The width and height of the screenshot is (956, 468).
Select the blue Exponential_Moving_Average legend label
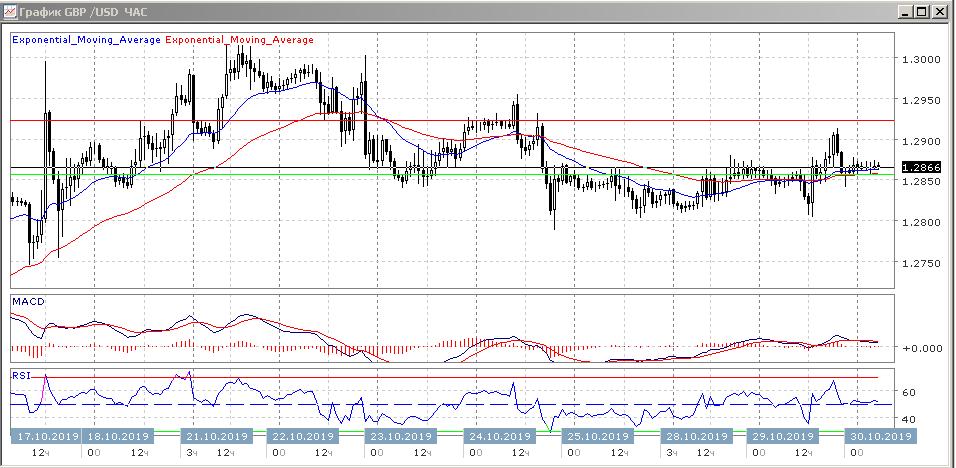click(x=86, y=40)
